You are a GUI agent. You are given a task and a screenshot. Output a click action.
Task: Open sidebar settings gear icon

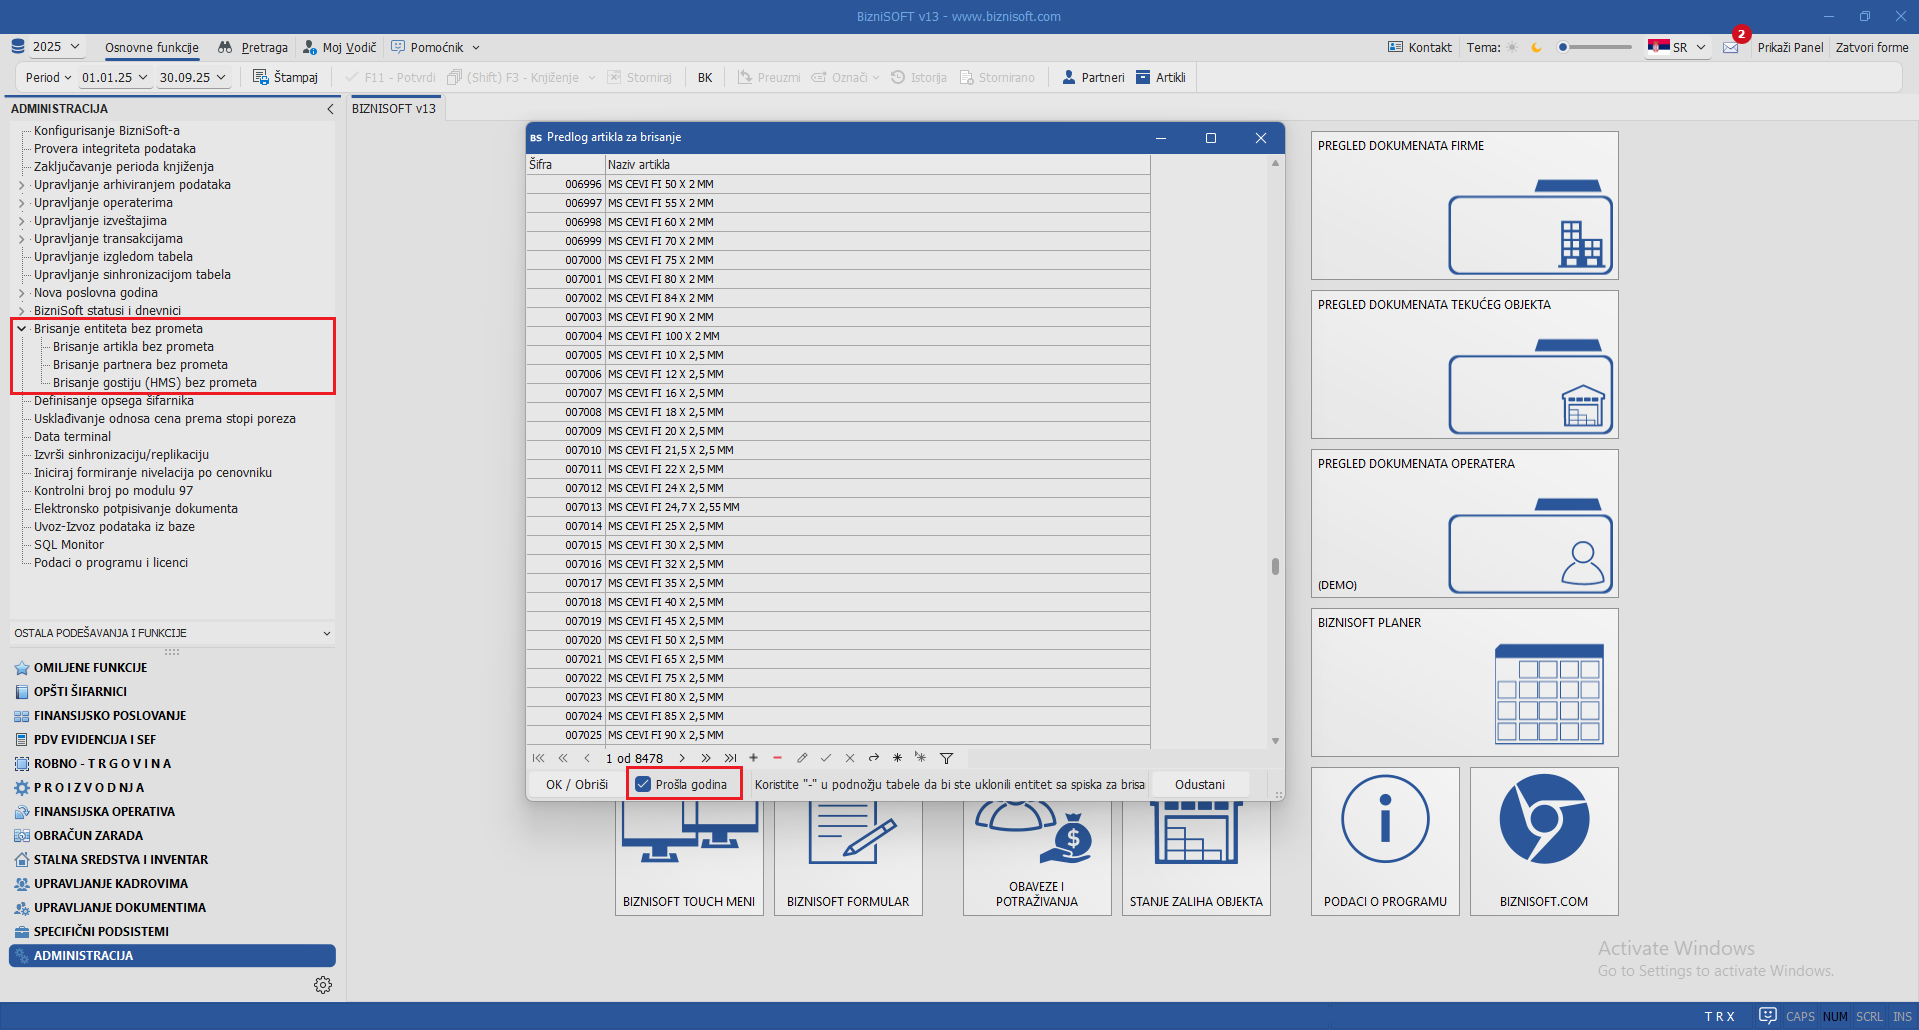point(323,985)
